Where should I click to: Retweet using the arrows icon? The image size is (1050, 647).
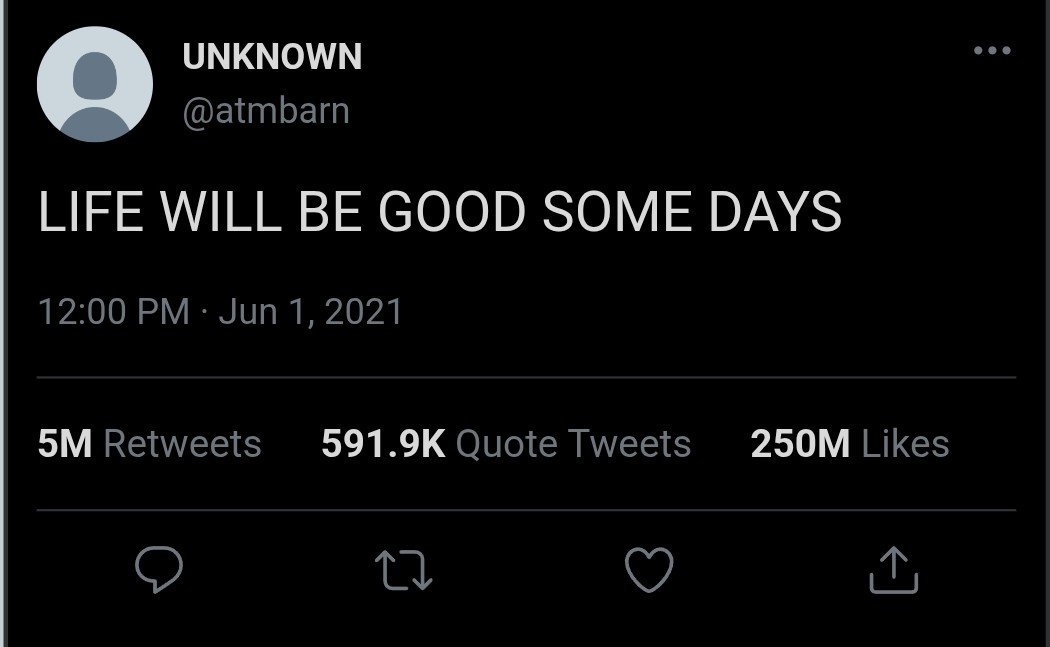pos(403,570)
